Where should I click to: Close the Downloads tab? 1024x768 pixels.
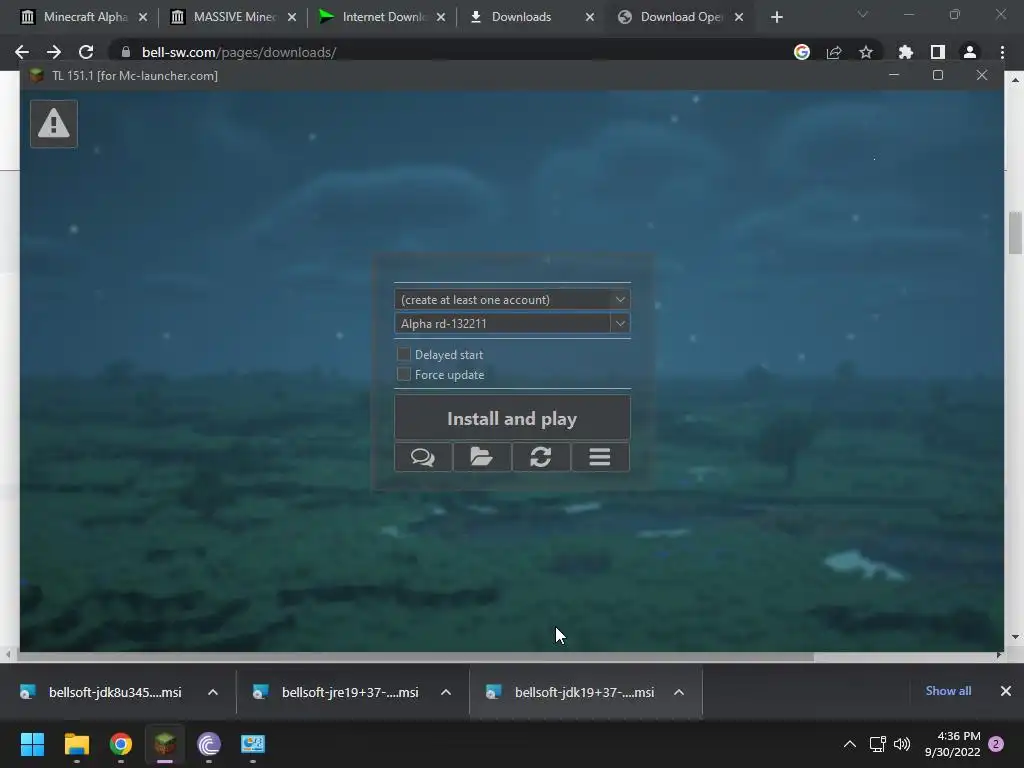tap(590, 17)
